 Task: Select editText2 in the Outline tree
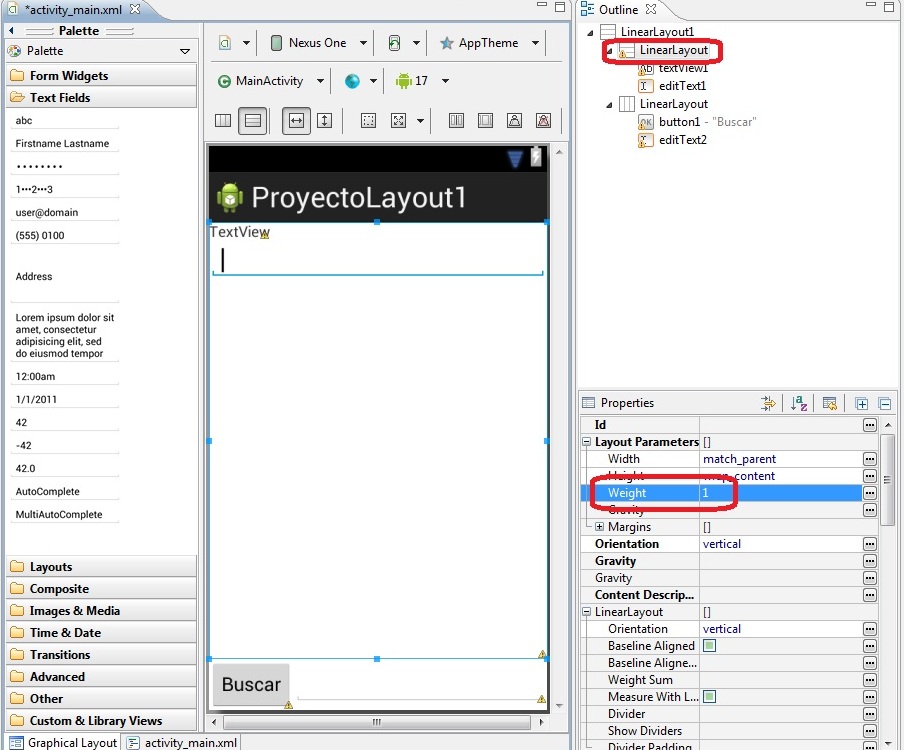click(683, 140)
